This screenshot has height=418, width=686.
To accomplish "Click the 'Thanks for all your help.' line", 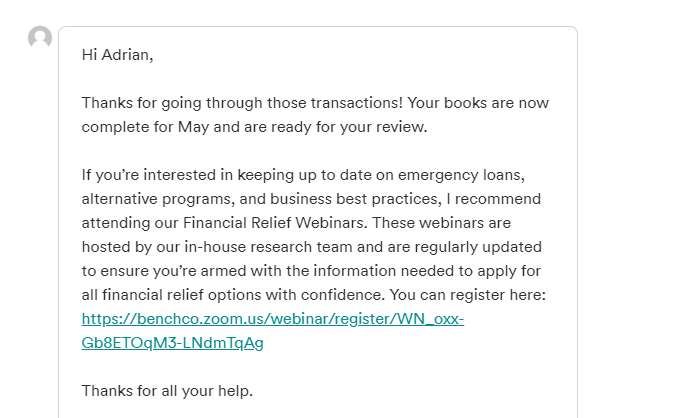I will click(x=167, y=390).
